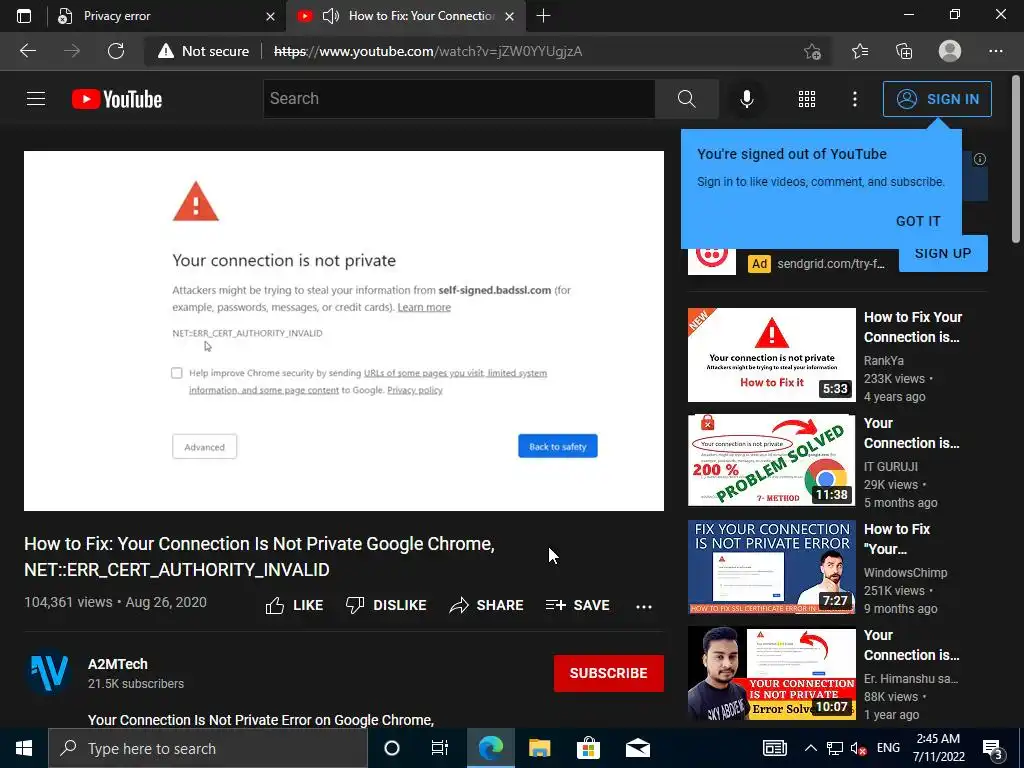Screen dimensions: 1024x768
Task: Click in the YouTube search field
Action: 458,99
